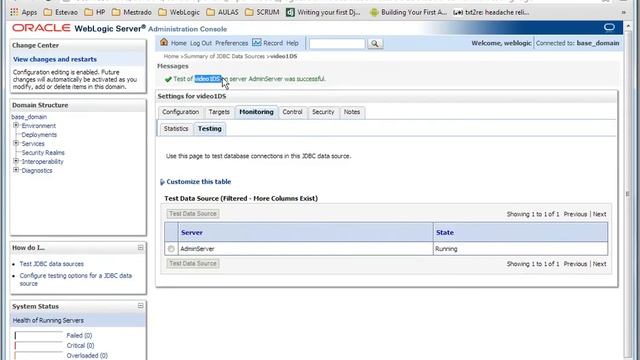The height and width of the screenshot is (360, 640).
Task: Click the base_domain tree root
Action: coord(29,117)
